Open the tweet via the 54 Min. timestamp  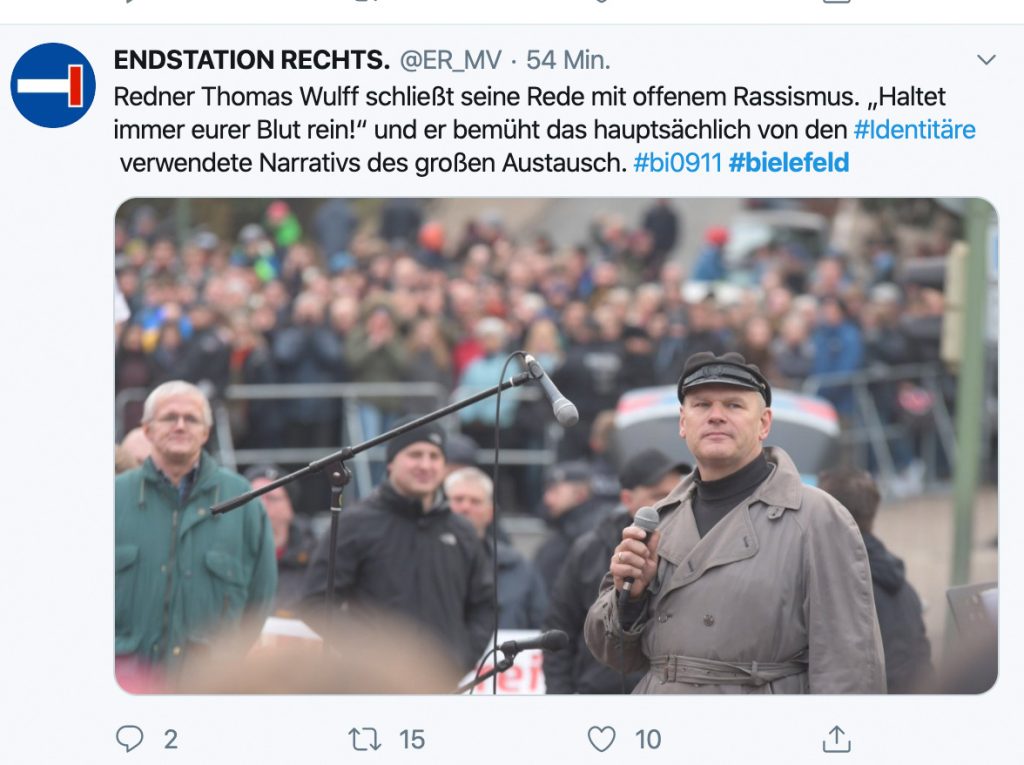tap(568, 60)
